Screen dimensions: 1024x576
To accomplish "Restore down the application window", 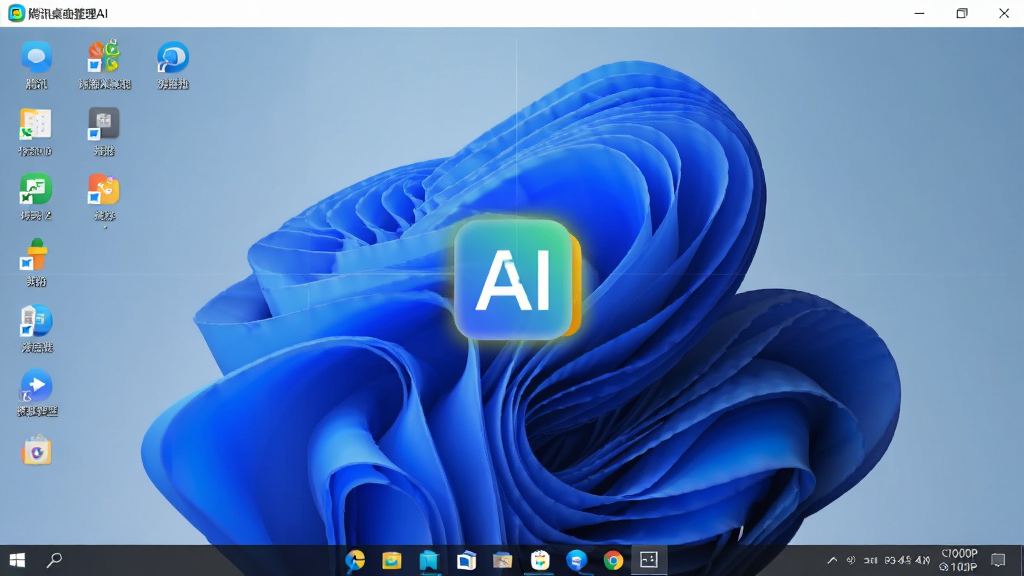I will [x=962, y=13].
